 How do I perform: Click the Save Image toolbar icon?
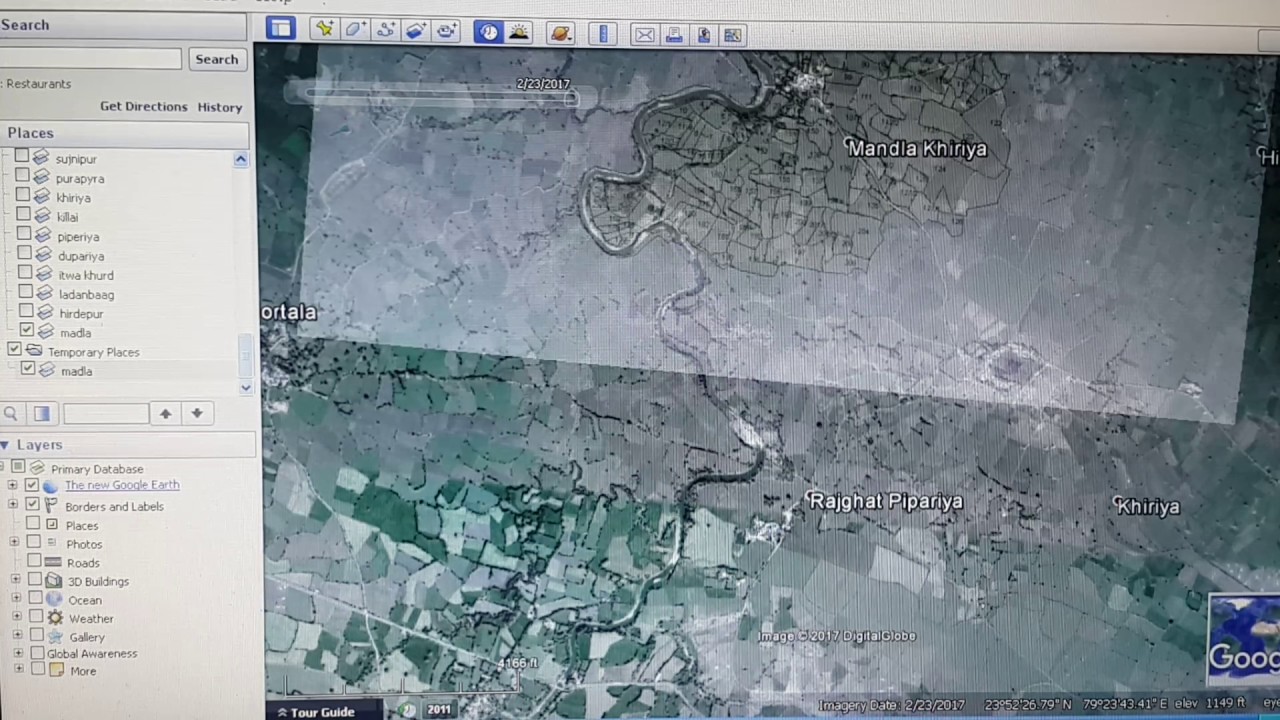click(704, 35)
